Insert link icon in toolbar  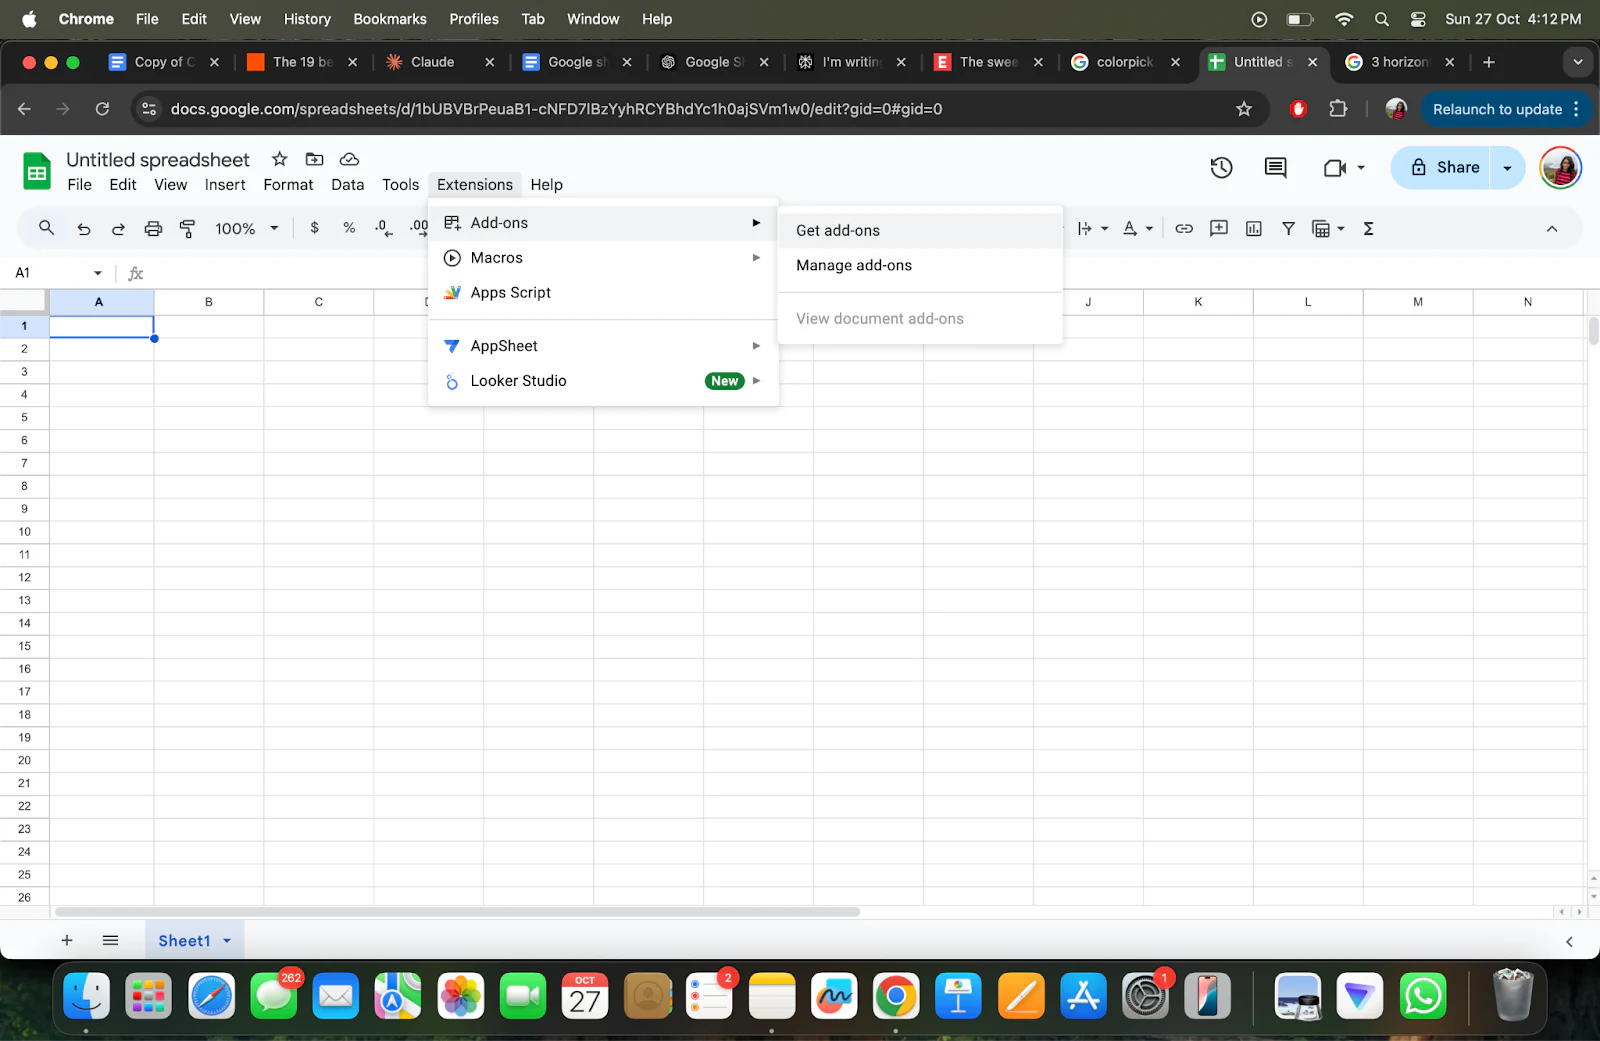click(x=1184, y=229)
